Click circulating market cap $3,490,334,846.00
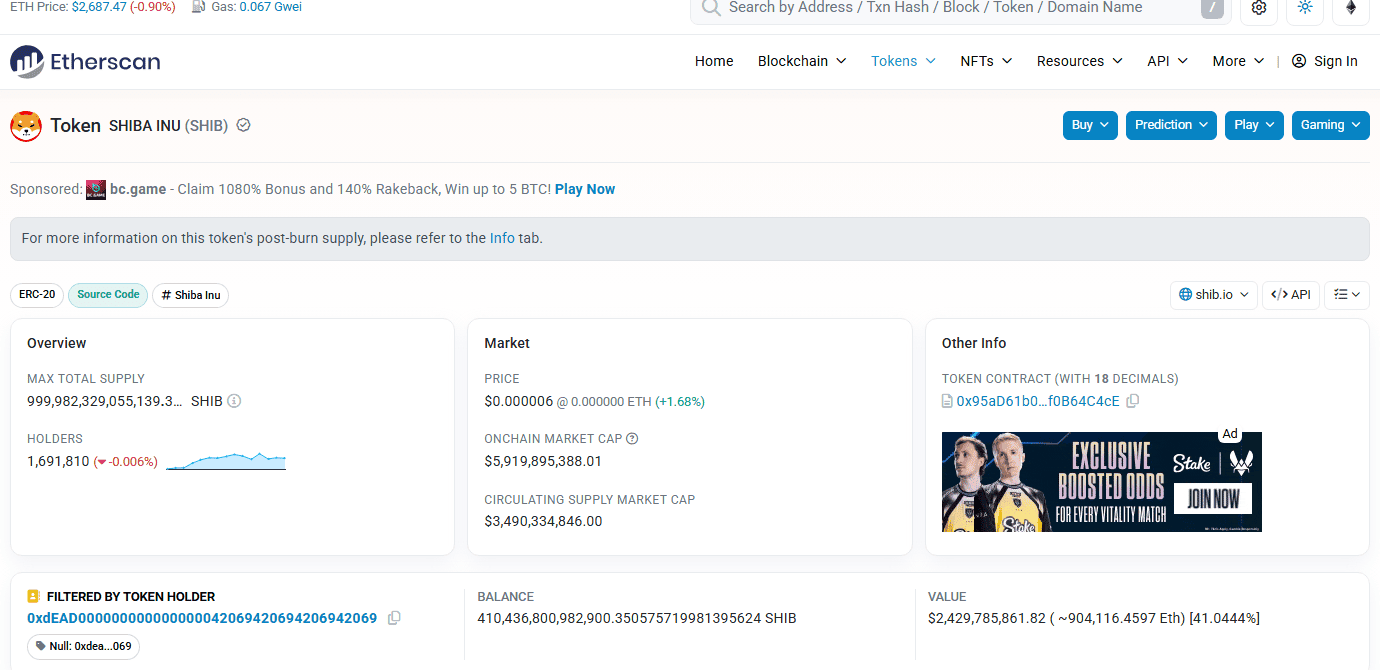The image size is (1380, 670). click(x=543, y=521)
